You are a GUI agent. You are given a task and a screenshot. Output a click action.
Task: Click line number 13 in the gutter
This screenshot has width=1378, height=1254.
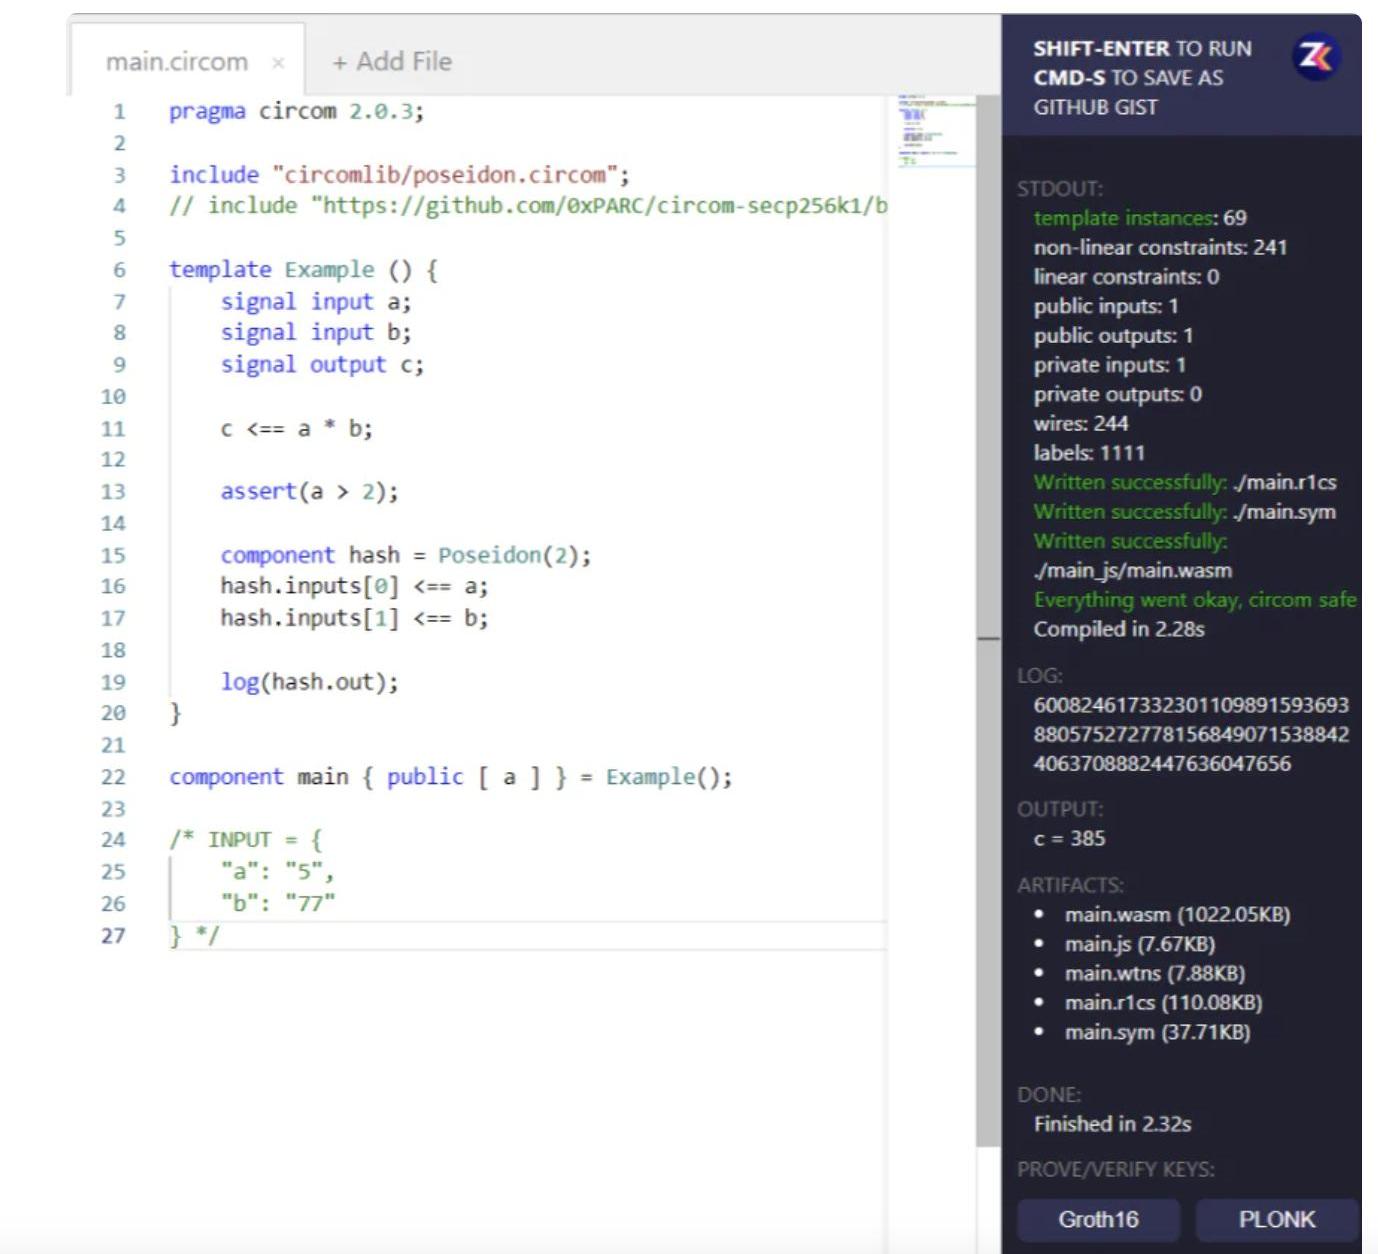click(x=113, y=492)
